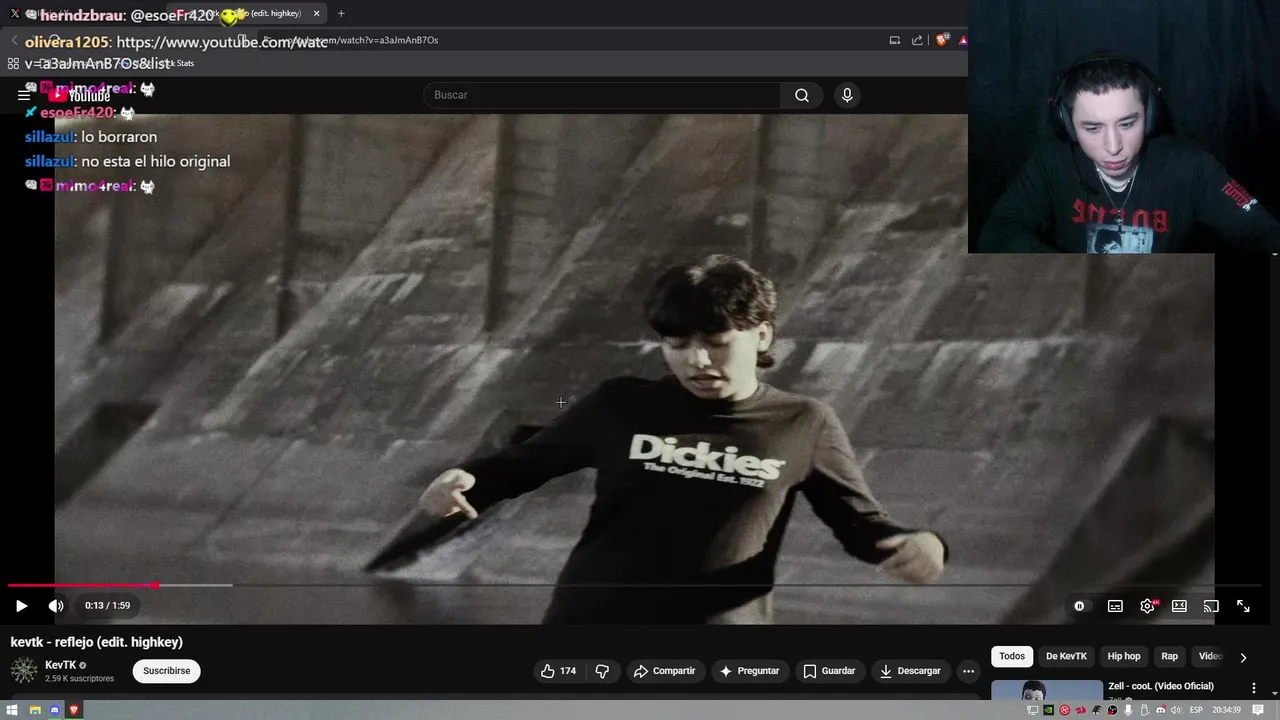Open Discord from the taskbar

(x=54, y=710)
